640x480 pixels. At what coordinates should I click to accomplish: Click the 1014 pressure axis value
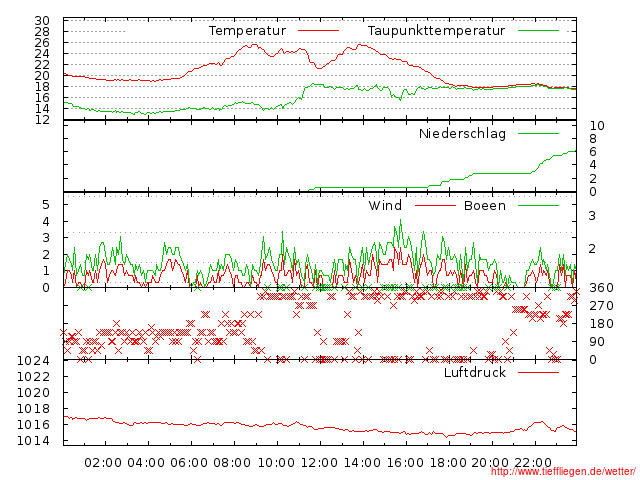point(33,441)
